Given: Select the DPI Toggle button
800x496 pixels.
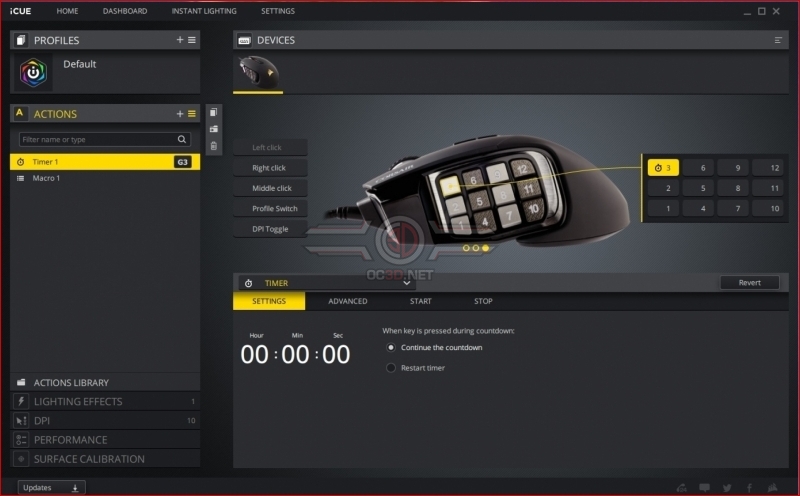Looking at the screenshot, I should pos(270,229).
